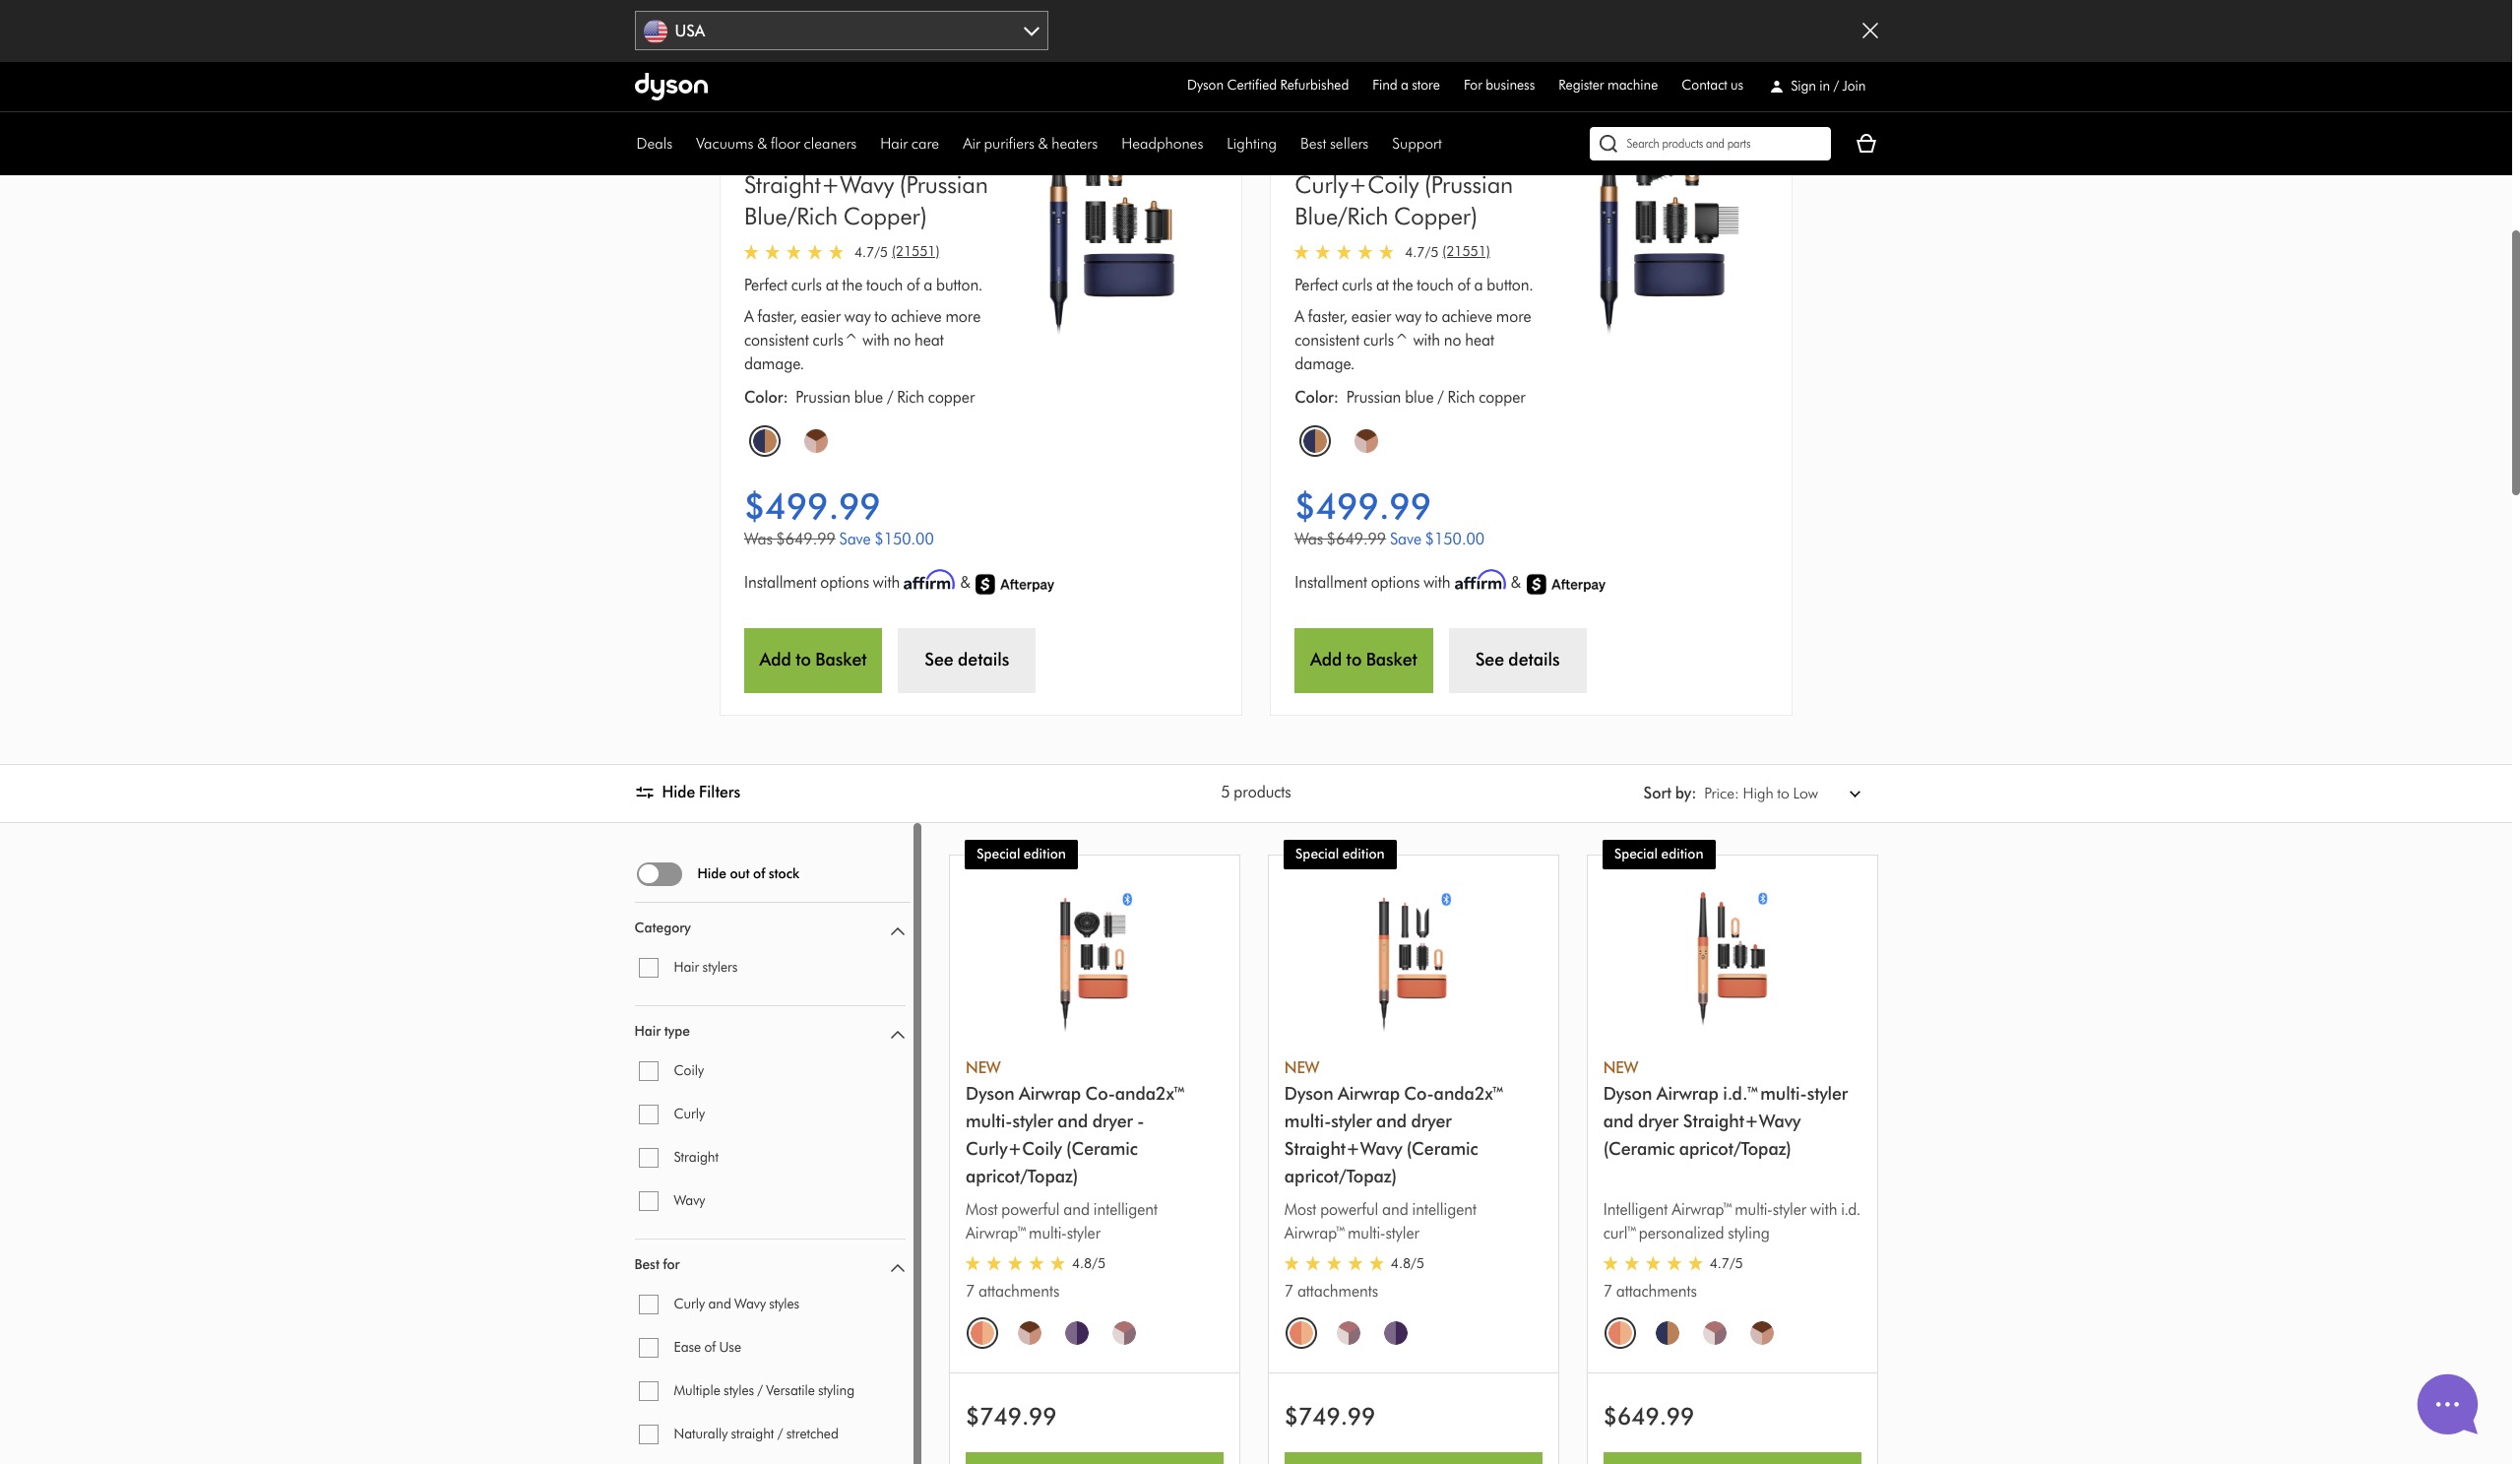The width and height of the screenshot is (2520, 1464).
Task: Open the Headphones menu
Action: [x=1162, y=144]
